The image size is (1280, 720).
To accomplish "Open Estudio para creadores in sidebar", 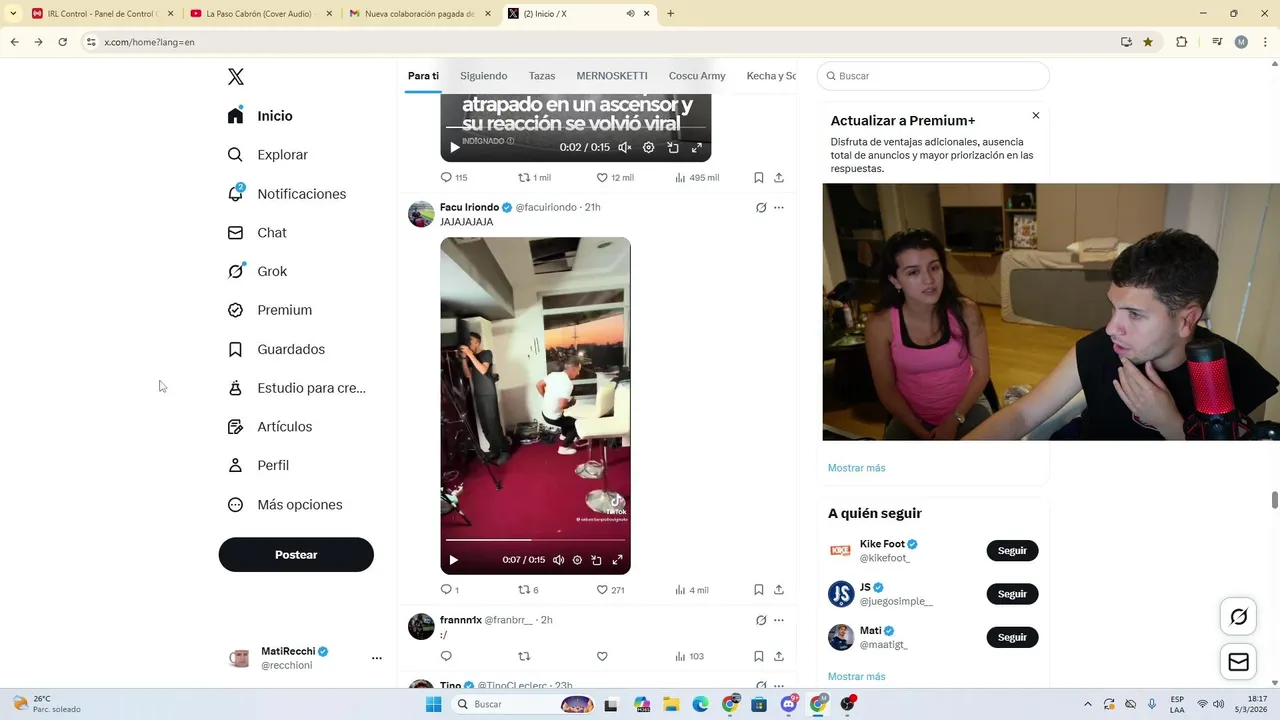I will tap(297, 388).
